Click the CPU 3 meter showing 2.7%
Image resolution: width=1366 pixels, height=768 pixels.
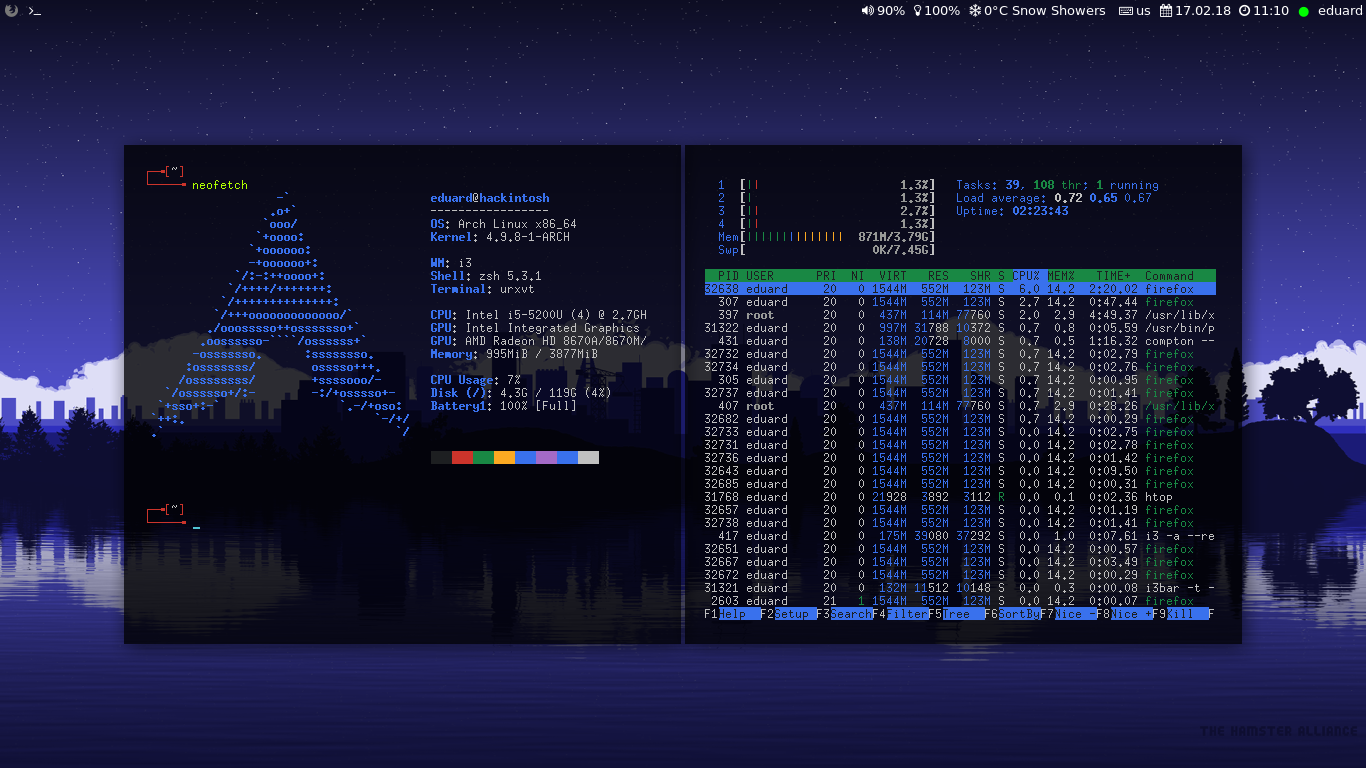[x=826, y=211]
